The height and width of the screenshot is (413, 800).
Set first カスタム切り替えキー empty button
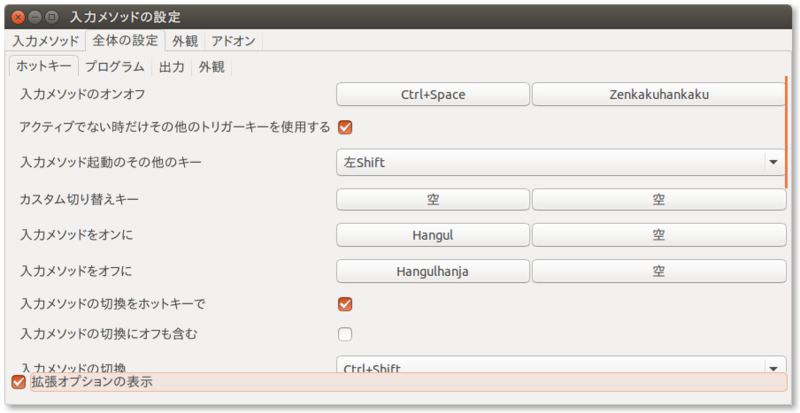click(433, 199)
